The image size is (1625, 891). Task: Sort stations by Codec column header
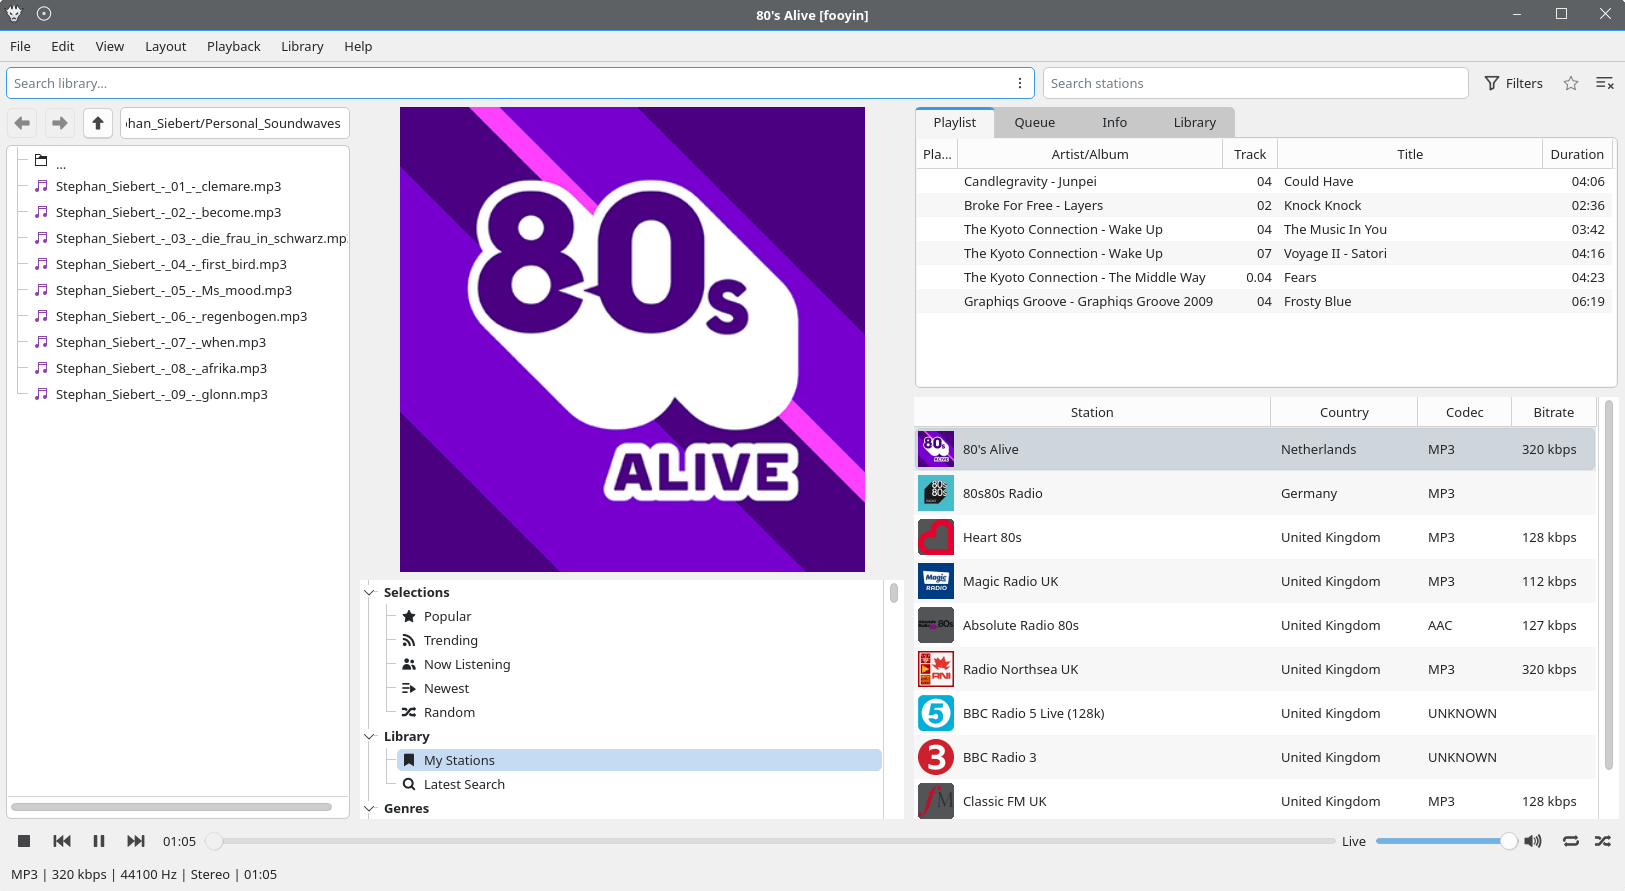pyautogui.click(x=1464, y=412)
